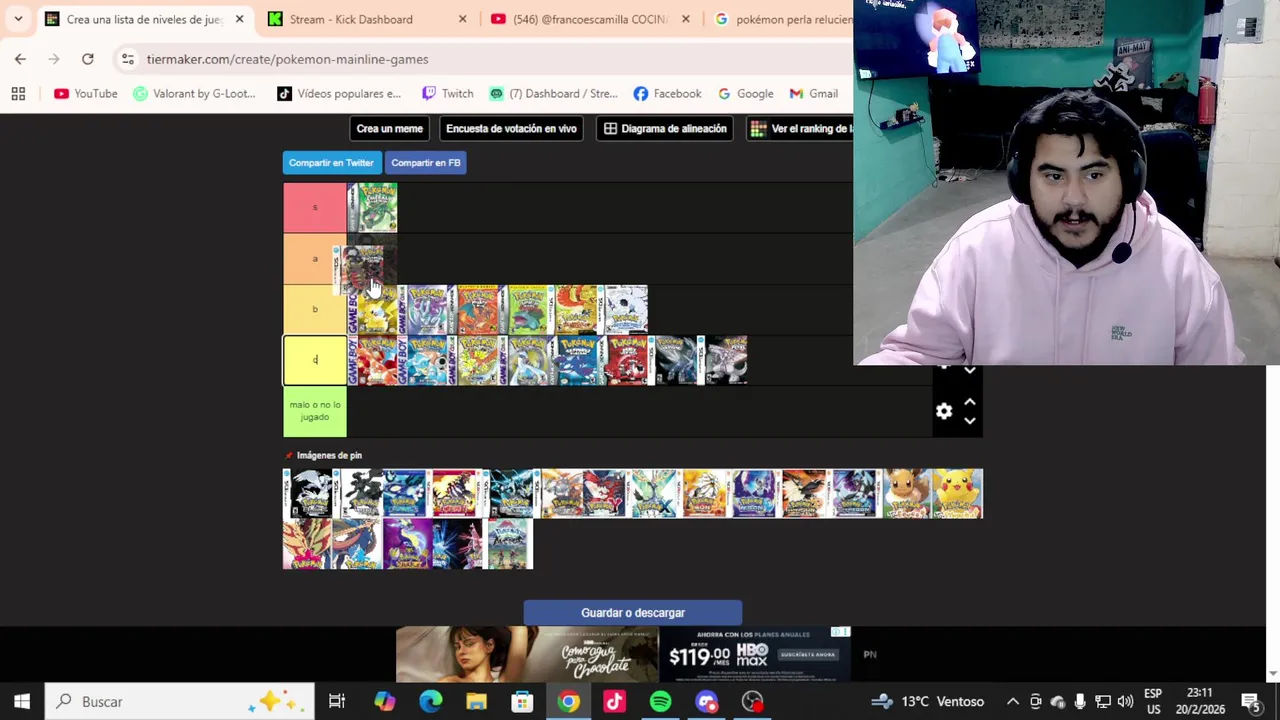Close the 'Crea una lista de niveles' tab
Screen dimensions: 1280x720
pos(239,19)
